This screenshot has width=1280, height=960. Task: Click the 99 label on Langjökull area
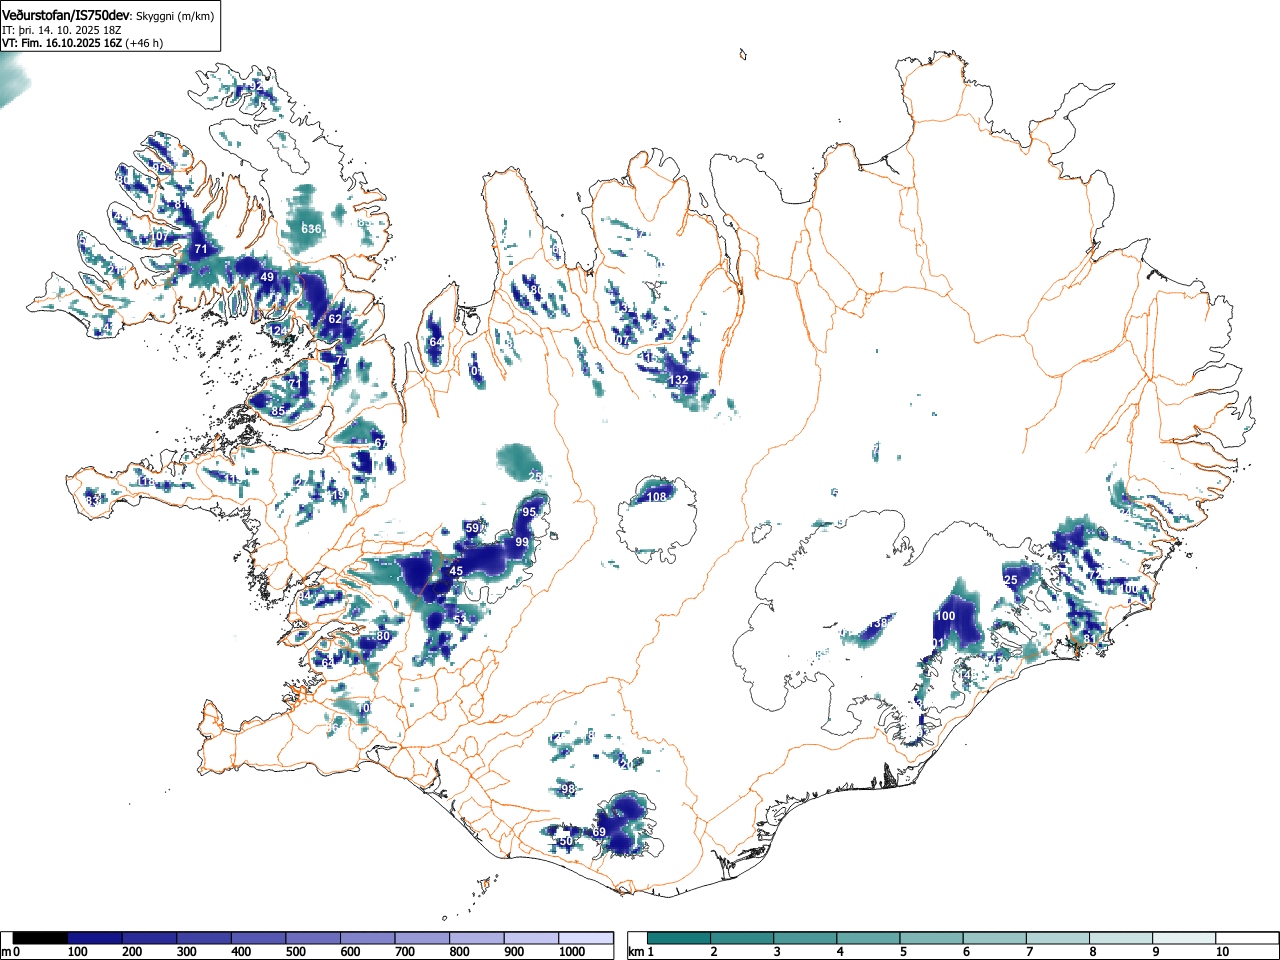(522, 542)
